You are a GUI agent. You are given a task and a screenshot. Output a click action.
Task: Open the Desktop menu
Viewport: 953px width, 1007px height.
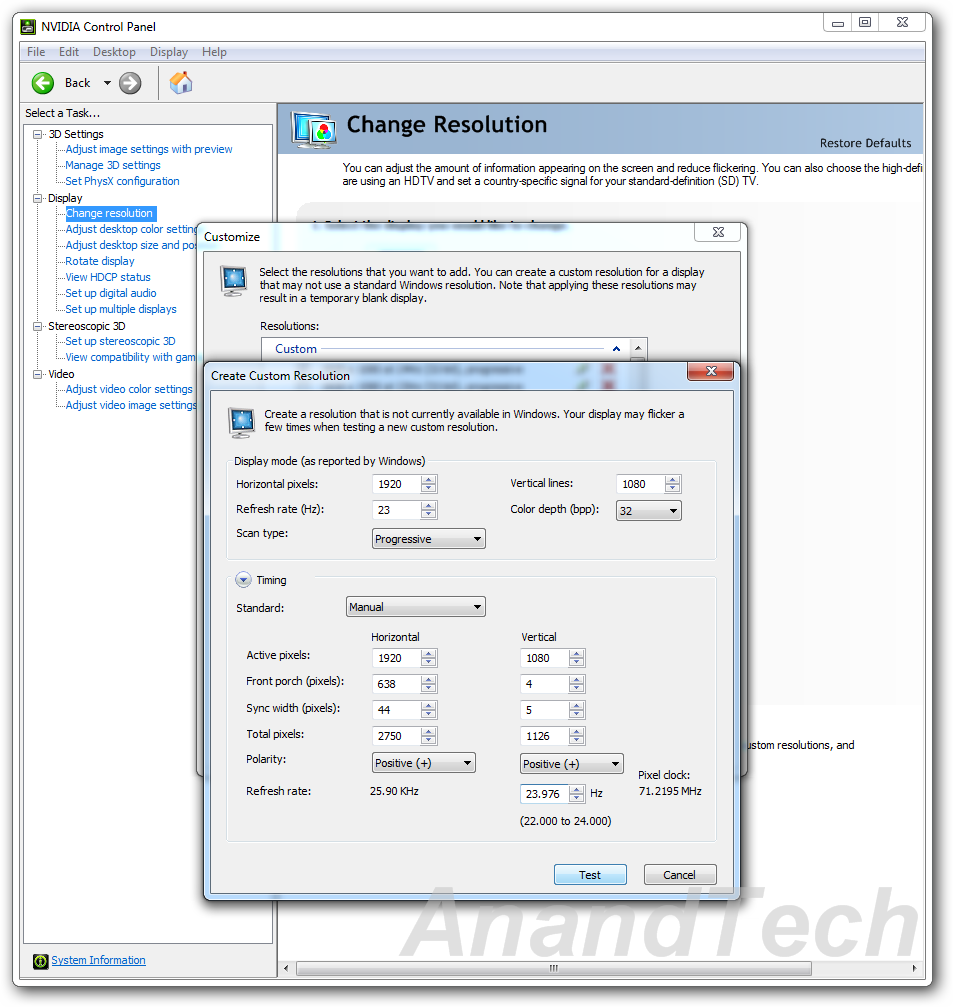pyautogui.click(x=114, y=52)
